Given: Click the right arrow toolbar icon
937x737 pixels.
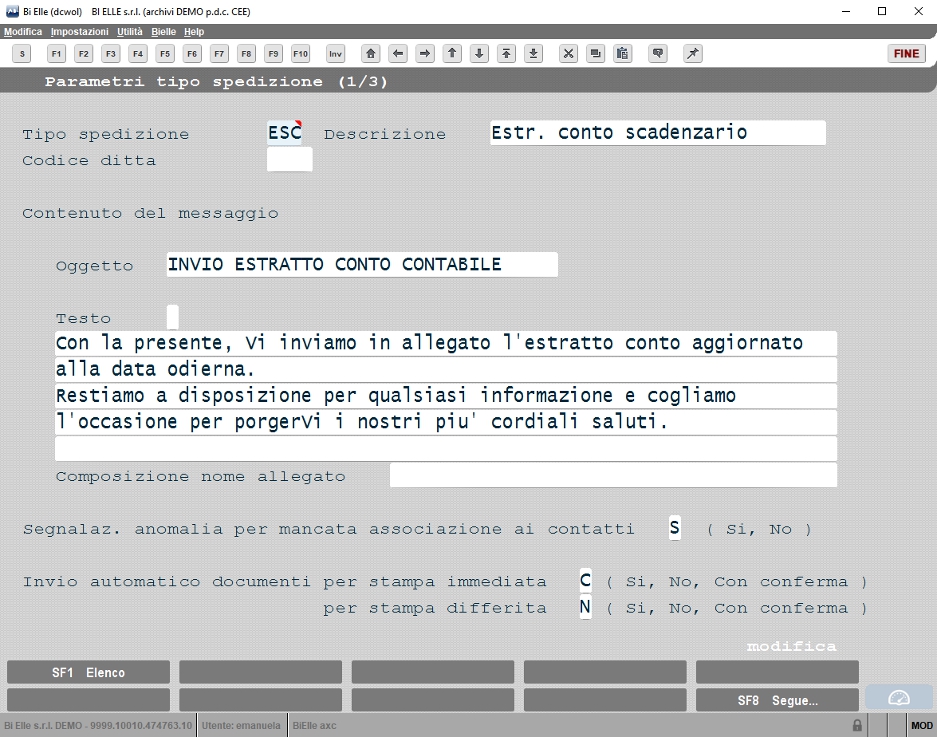Looking at the screenshot, I should pos(425,54).
